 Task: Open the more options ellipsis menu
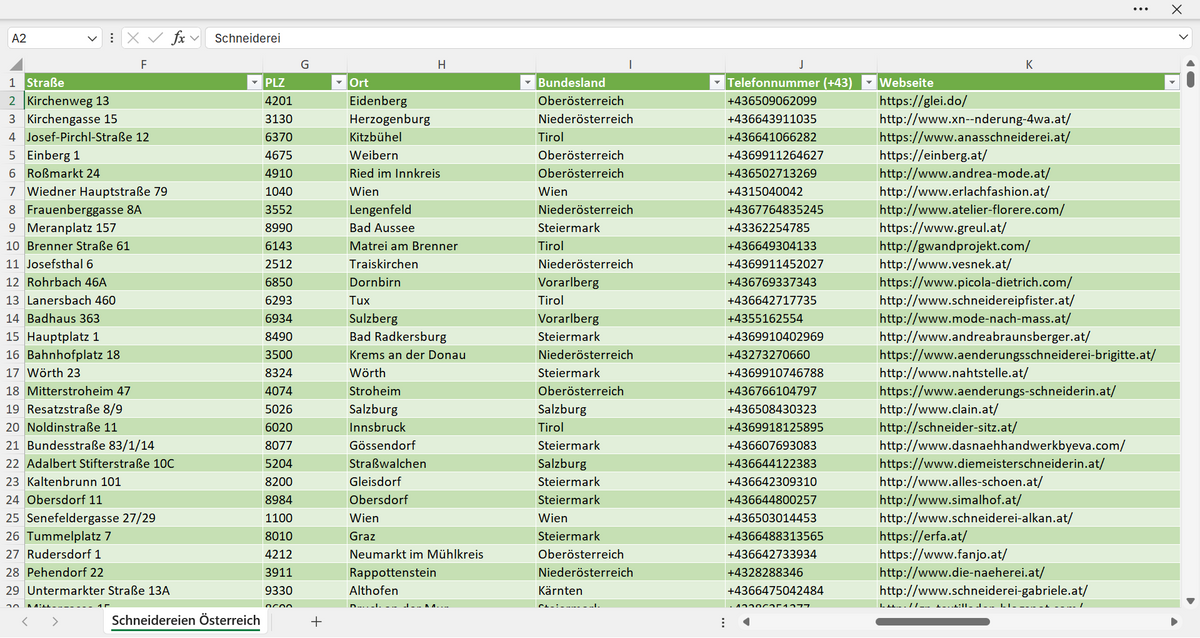pyautogui.click(x=1141, y=9)
